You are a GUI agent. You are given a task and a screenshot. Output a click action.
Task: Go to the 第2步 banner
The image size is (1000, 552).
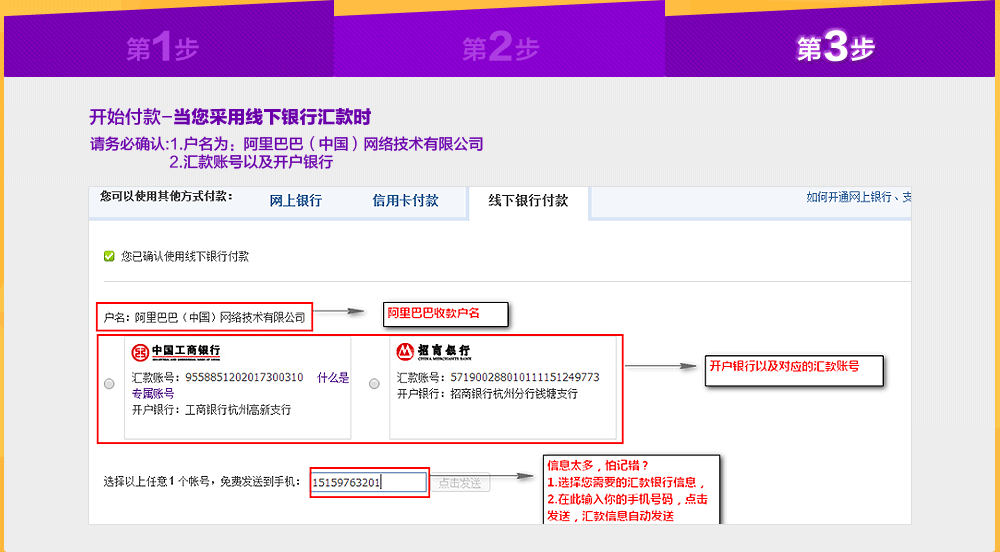click(x=500, y=49)
